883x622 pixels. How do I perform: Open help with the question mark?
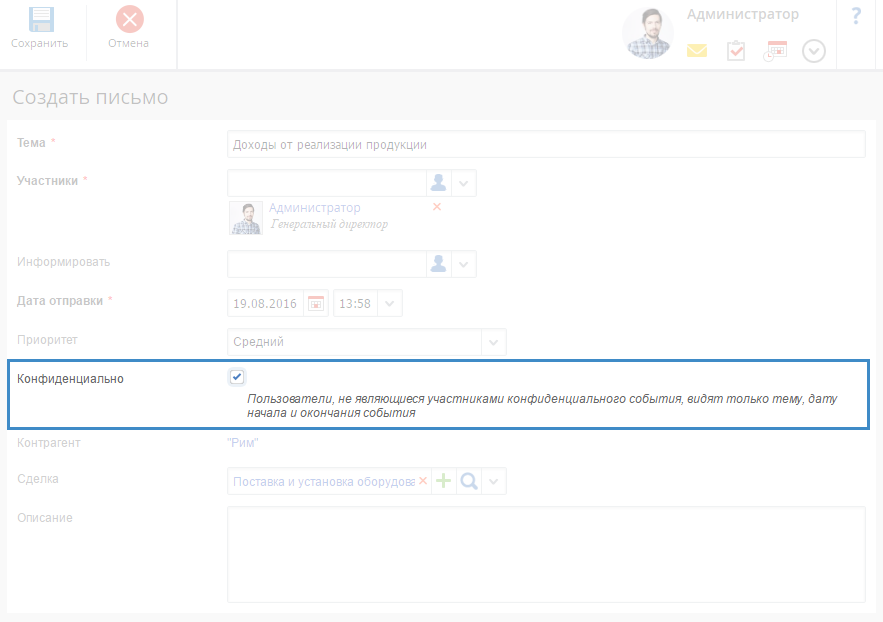click(x=856, y=16)
